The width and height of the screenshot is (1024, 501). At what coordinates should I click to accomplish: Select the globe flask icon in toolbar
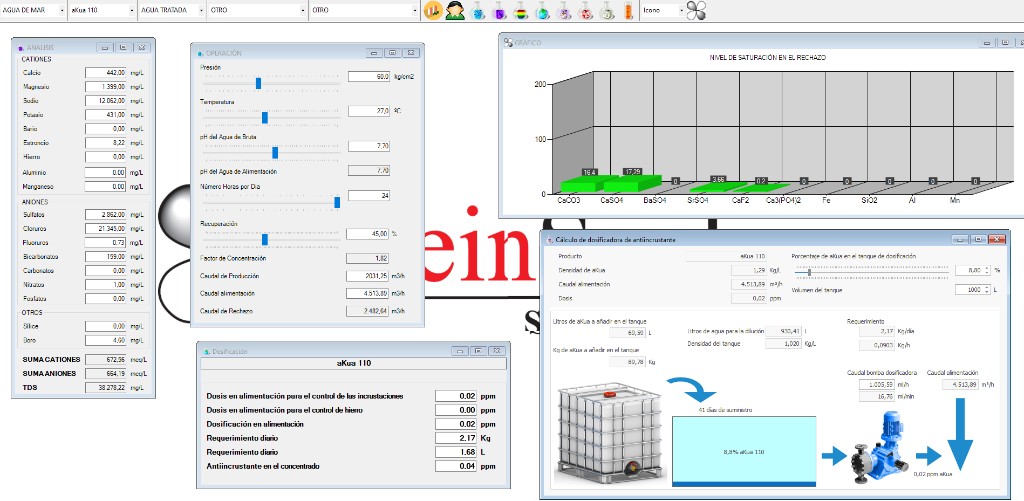543,10
